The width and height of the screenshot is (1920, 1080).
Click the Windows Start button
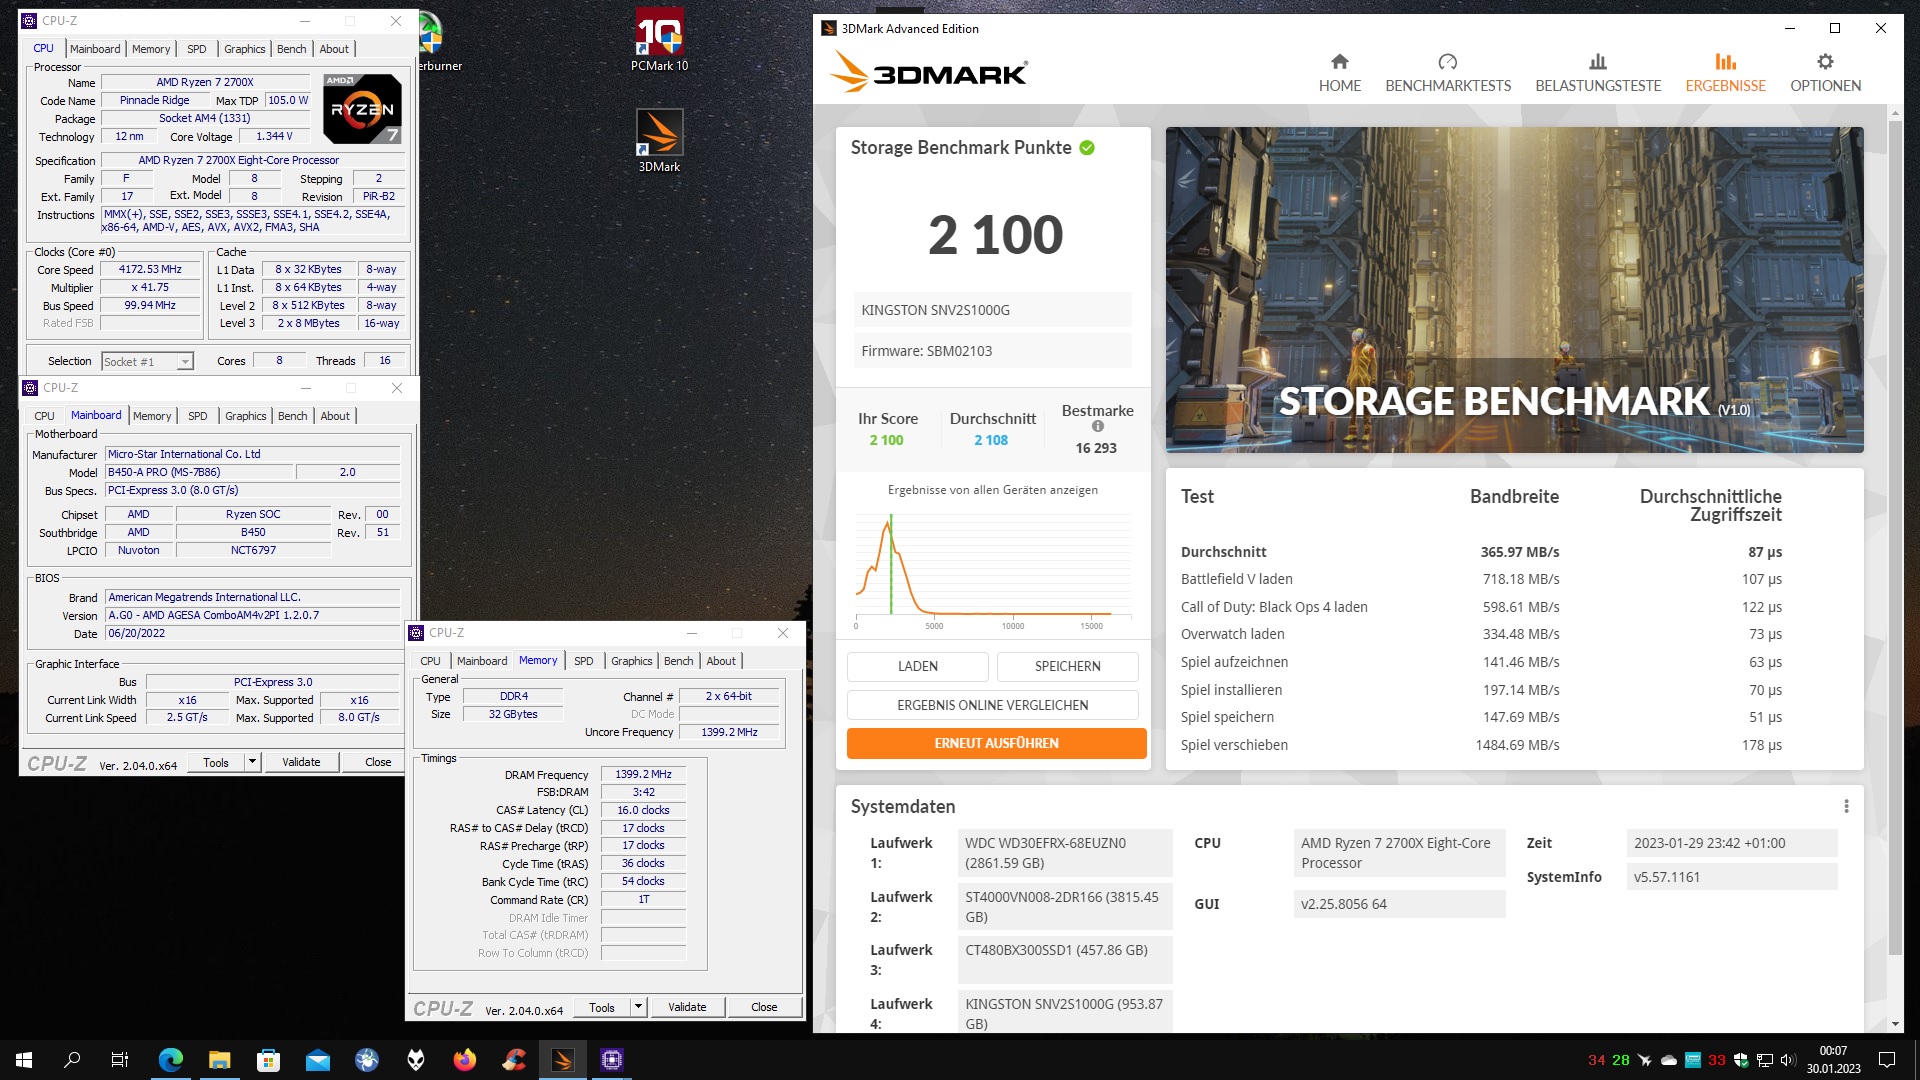coord(24,1060)
